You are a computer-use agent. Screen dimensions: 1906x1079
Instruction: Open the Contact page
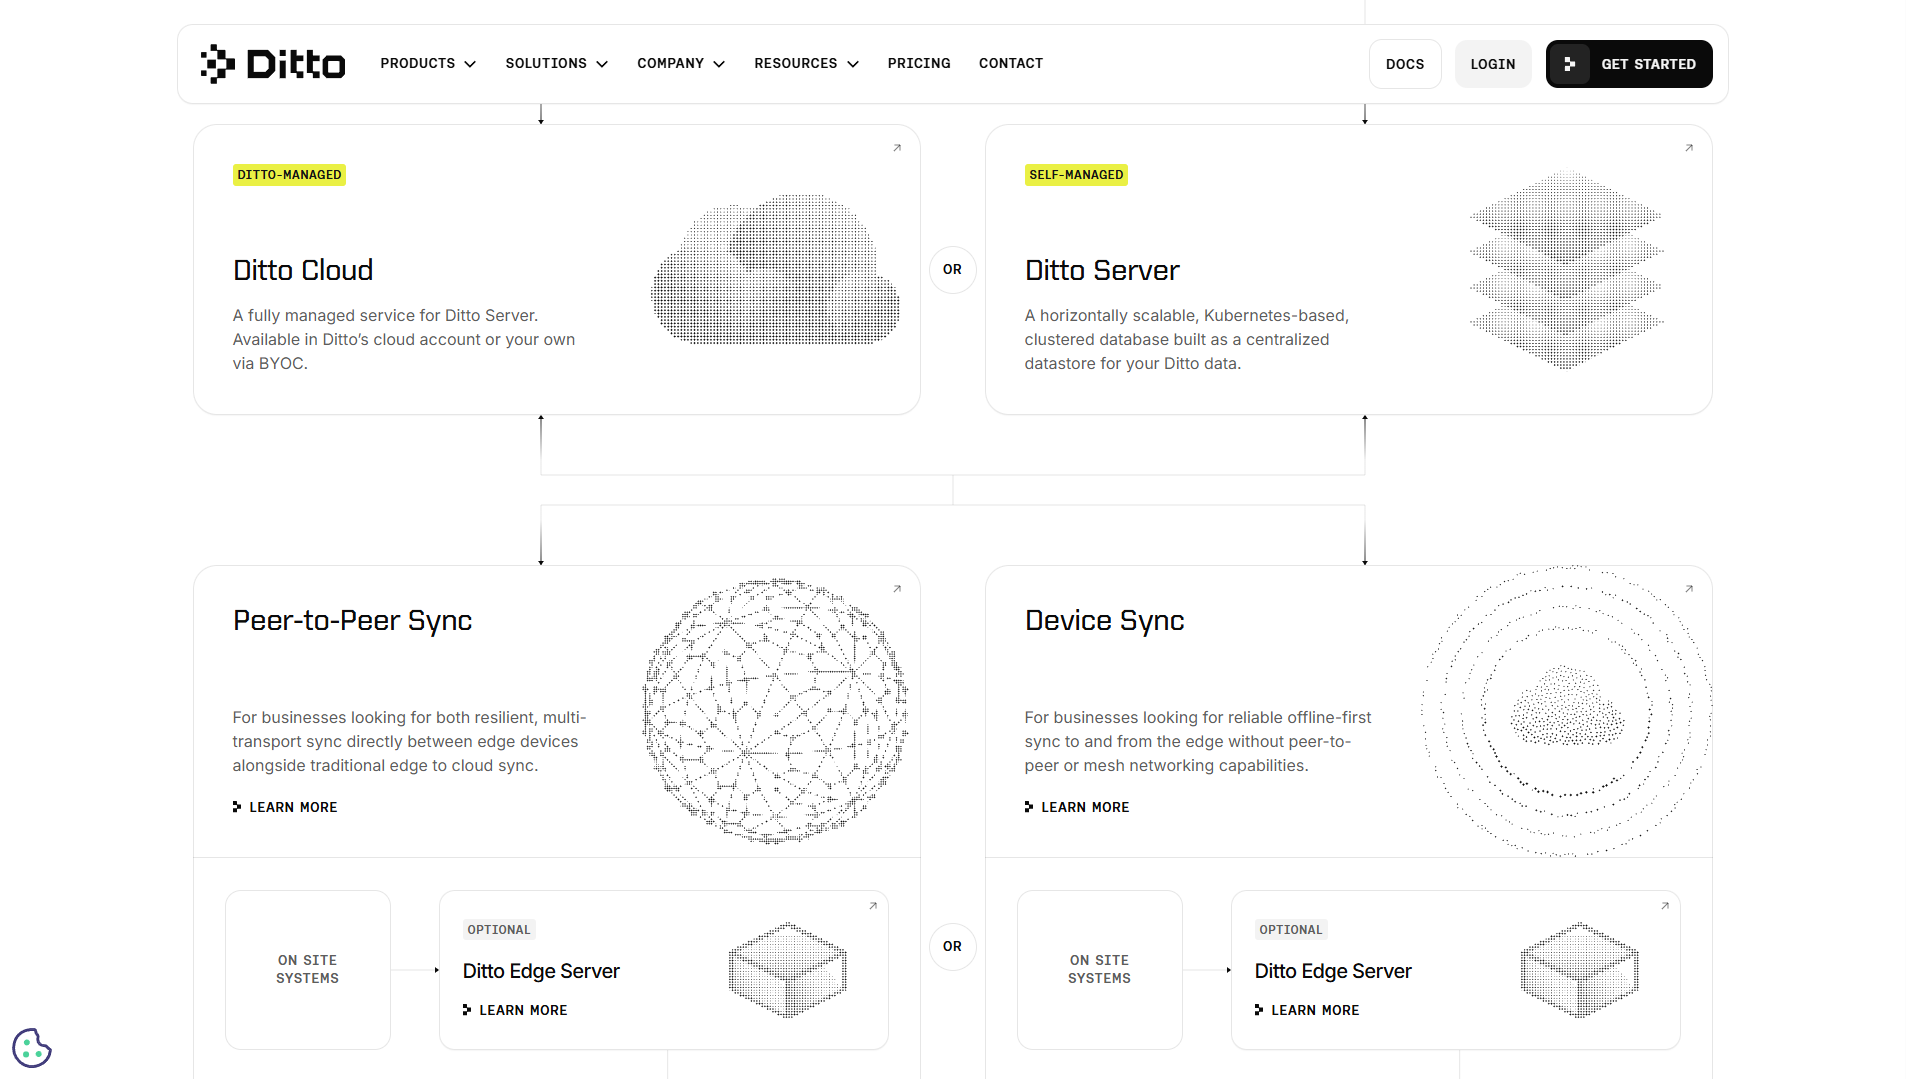(x=1011, y=64)
